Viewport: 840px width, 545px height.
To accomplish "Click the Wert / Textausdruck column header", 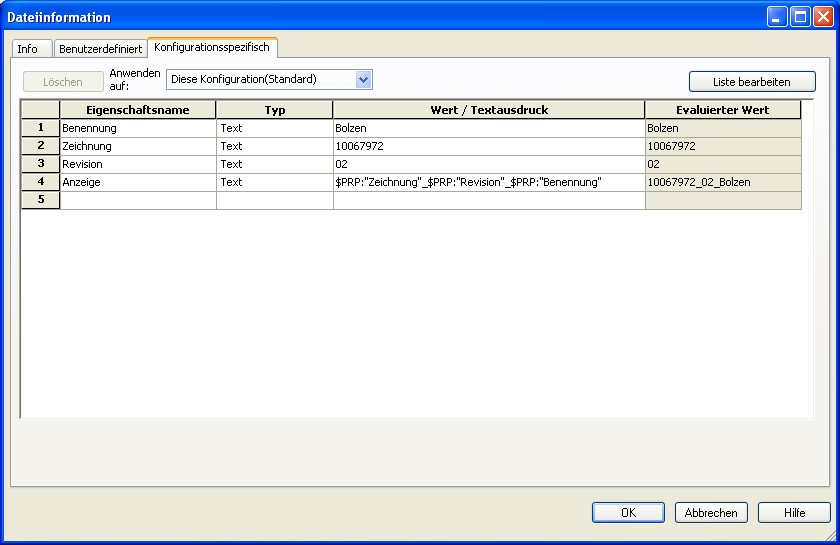I will click(489, 110).
